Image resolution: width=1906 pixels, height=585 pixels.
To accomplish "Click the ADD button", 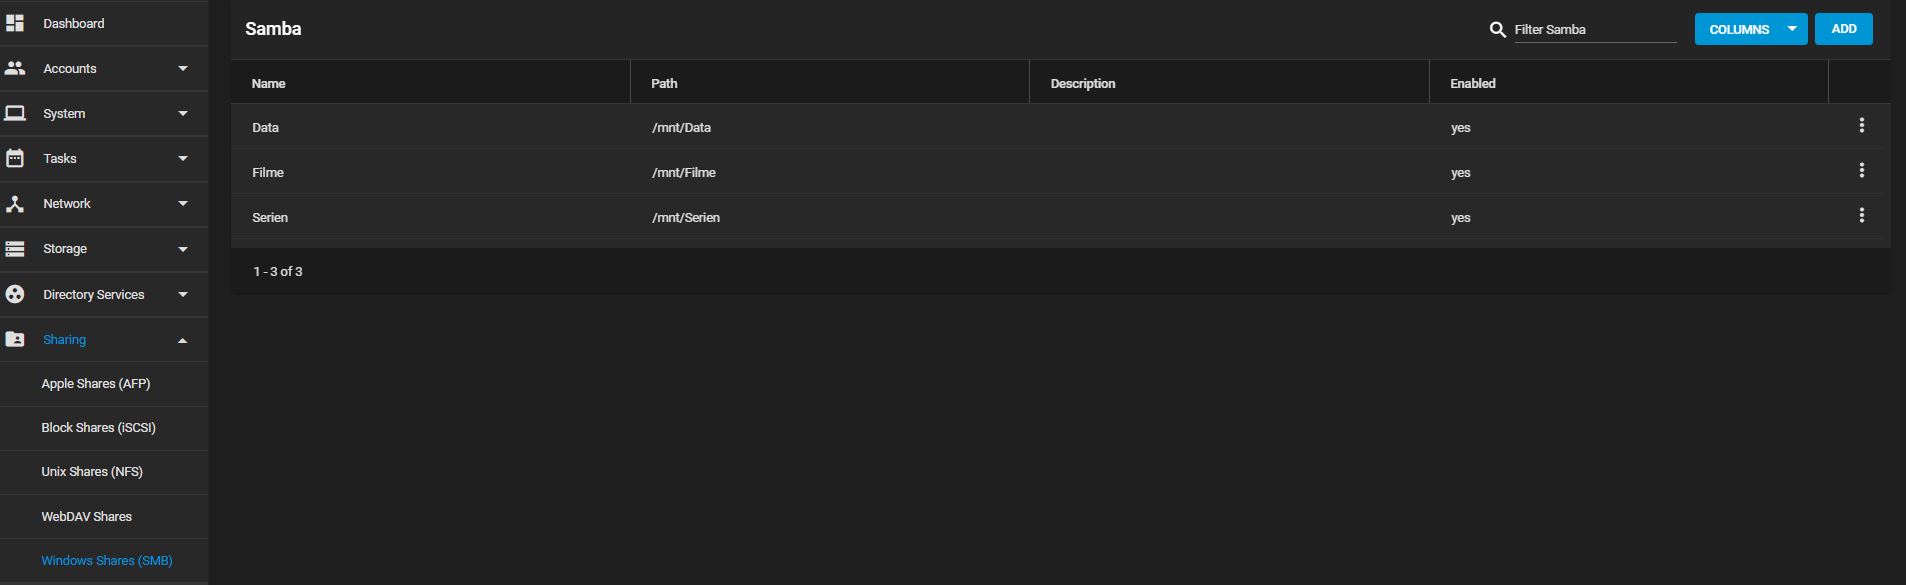I will click(x=1844, y=29).
